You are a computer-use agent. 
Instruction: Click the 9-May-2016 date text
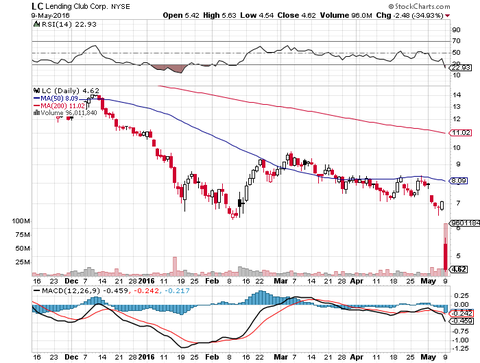click(x=51, y=16)
